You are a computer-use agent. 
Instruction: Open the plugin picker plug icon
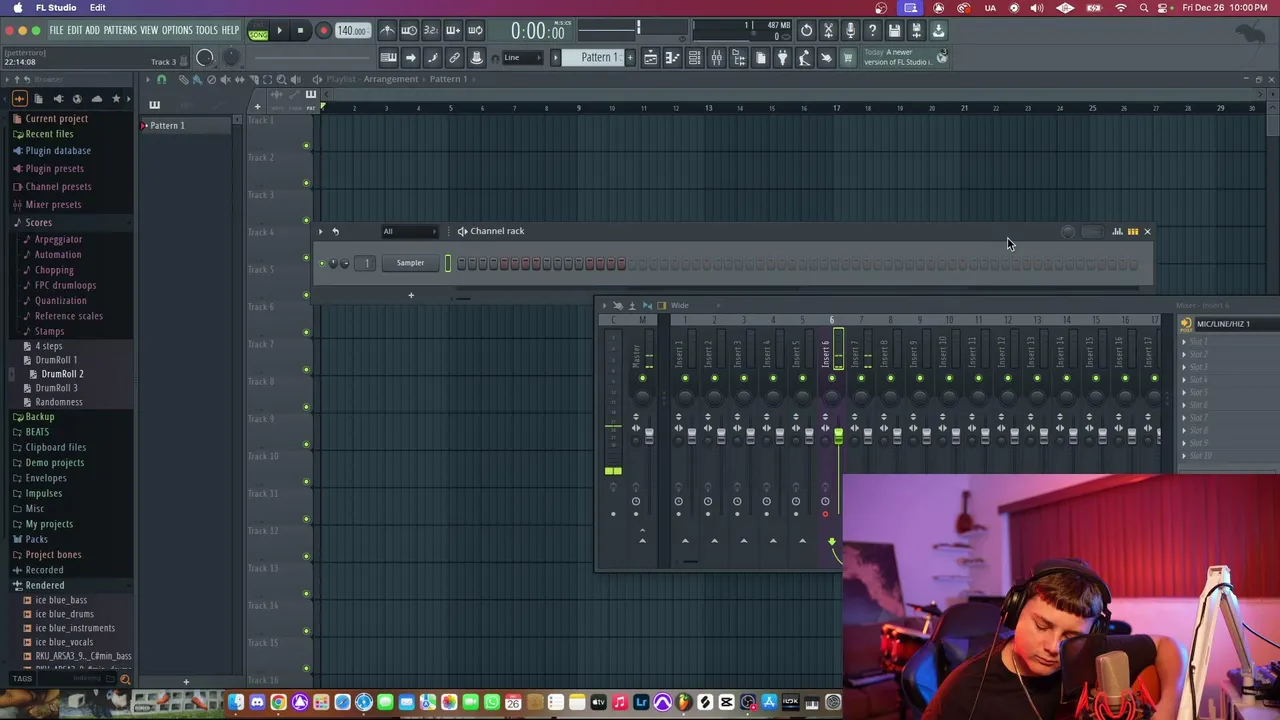tap(782, 57)
